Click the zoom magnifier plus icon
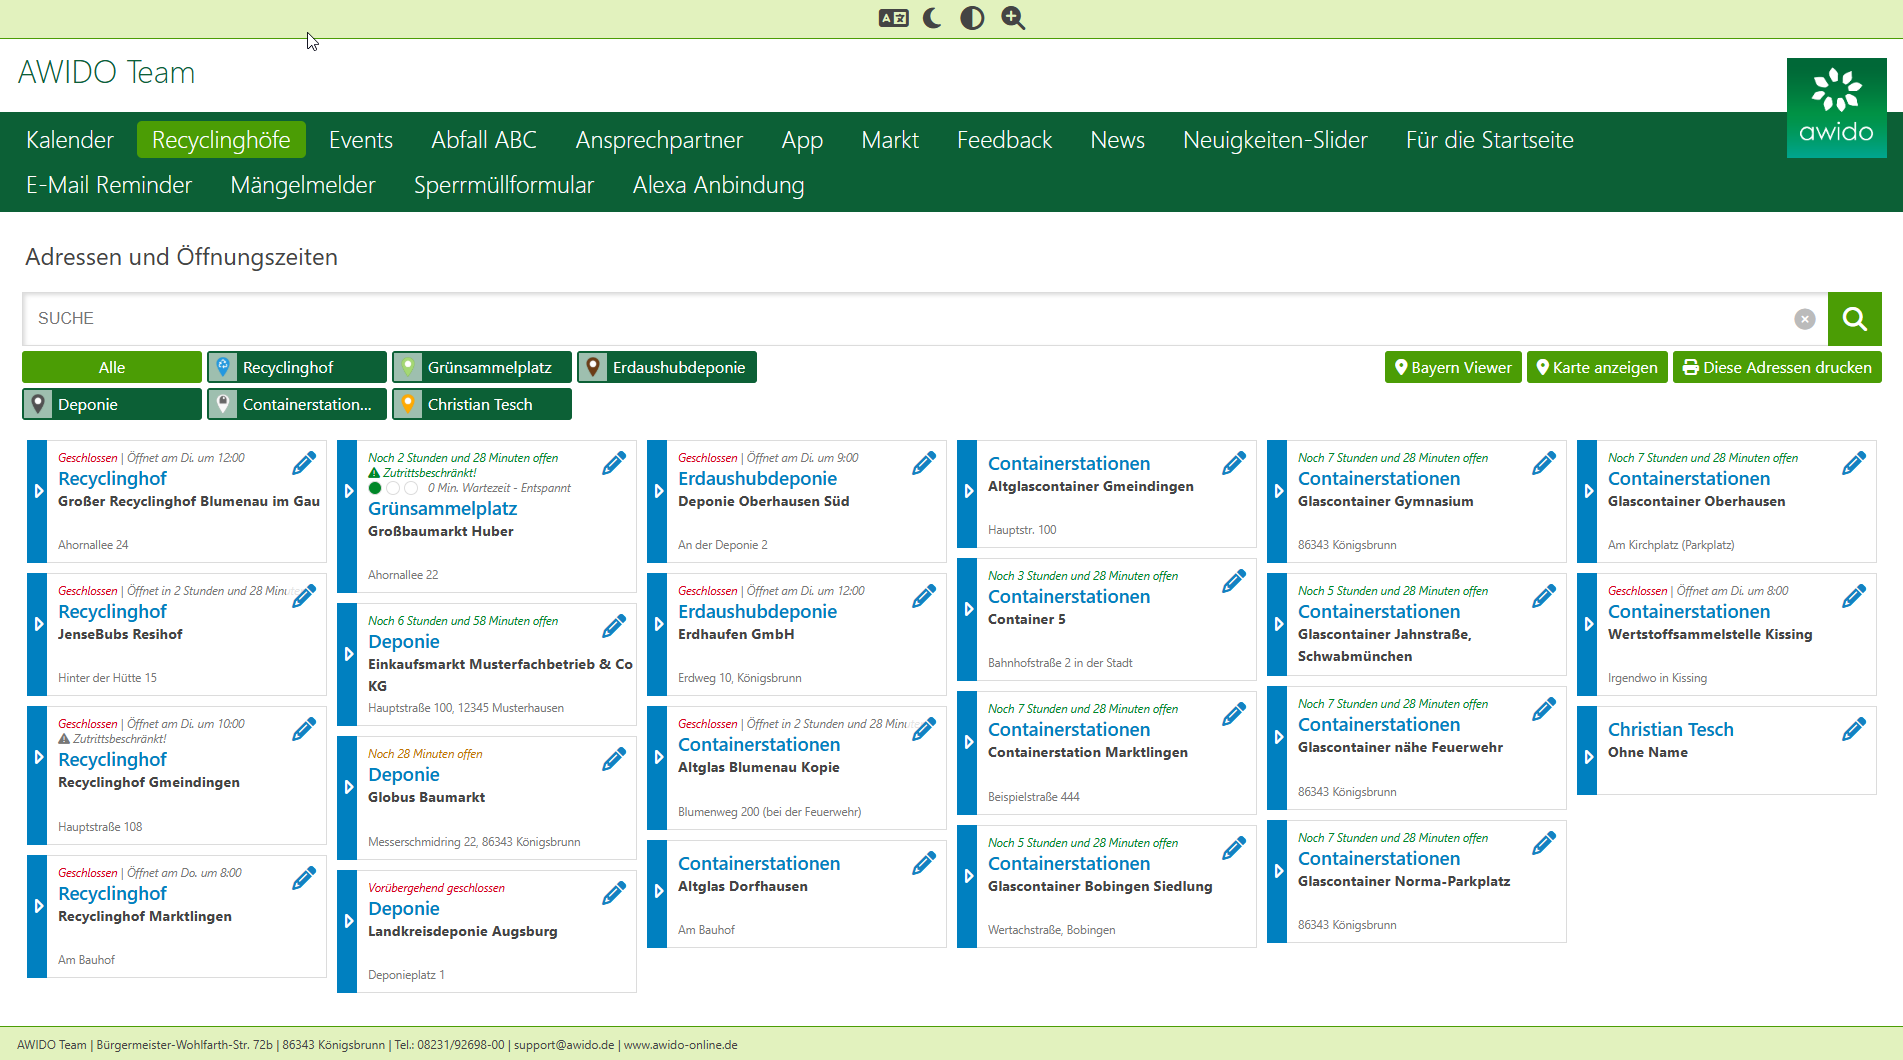Screen dimensions: 1903x1060 [x=1013, y=18]
